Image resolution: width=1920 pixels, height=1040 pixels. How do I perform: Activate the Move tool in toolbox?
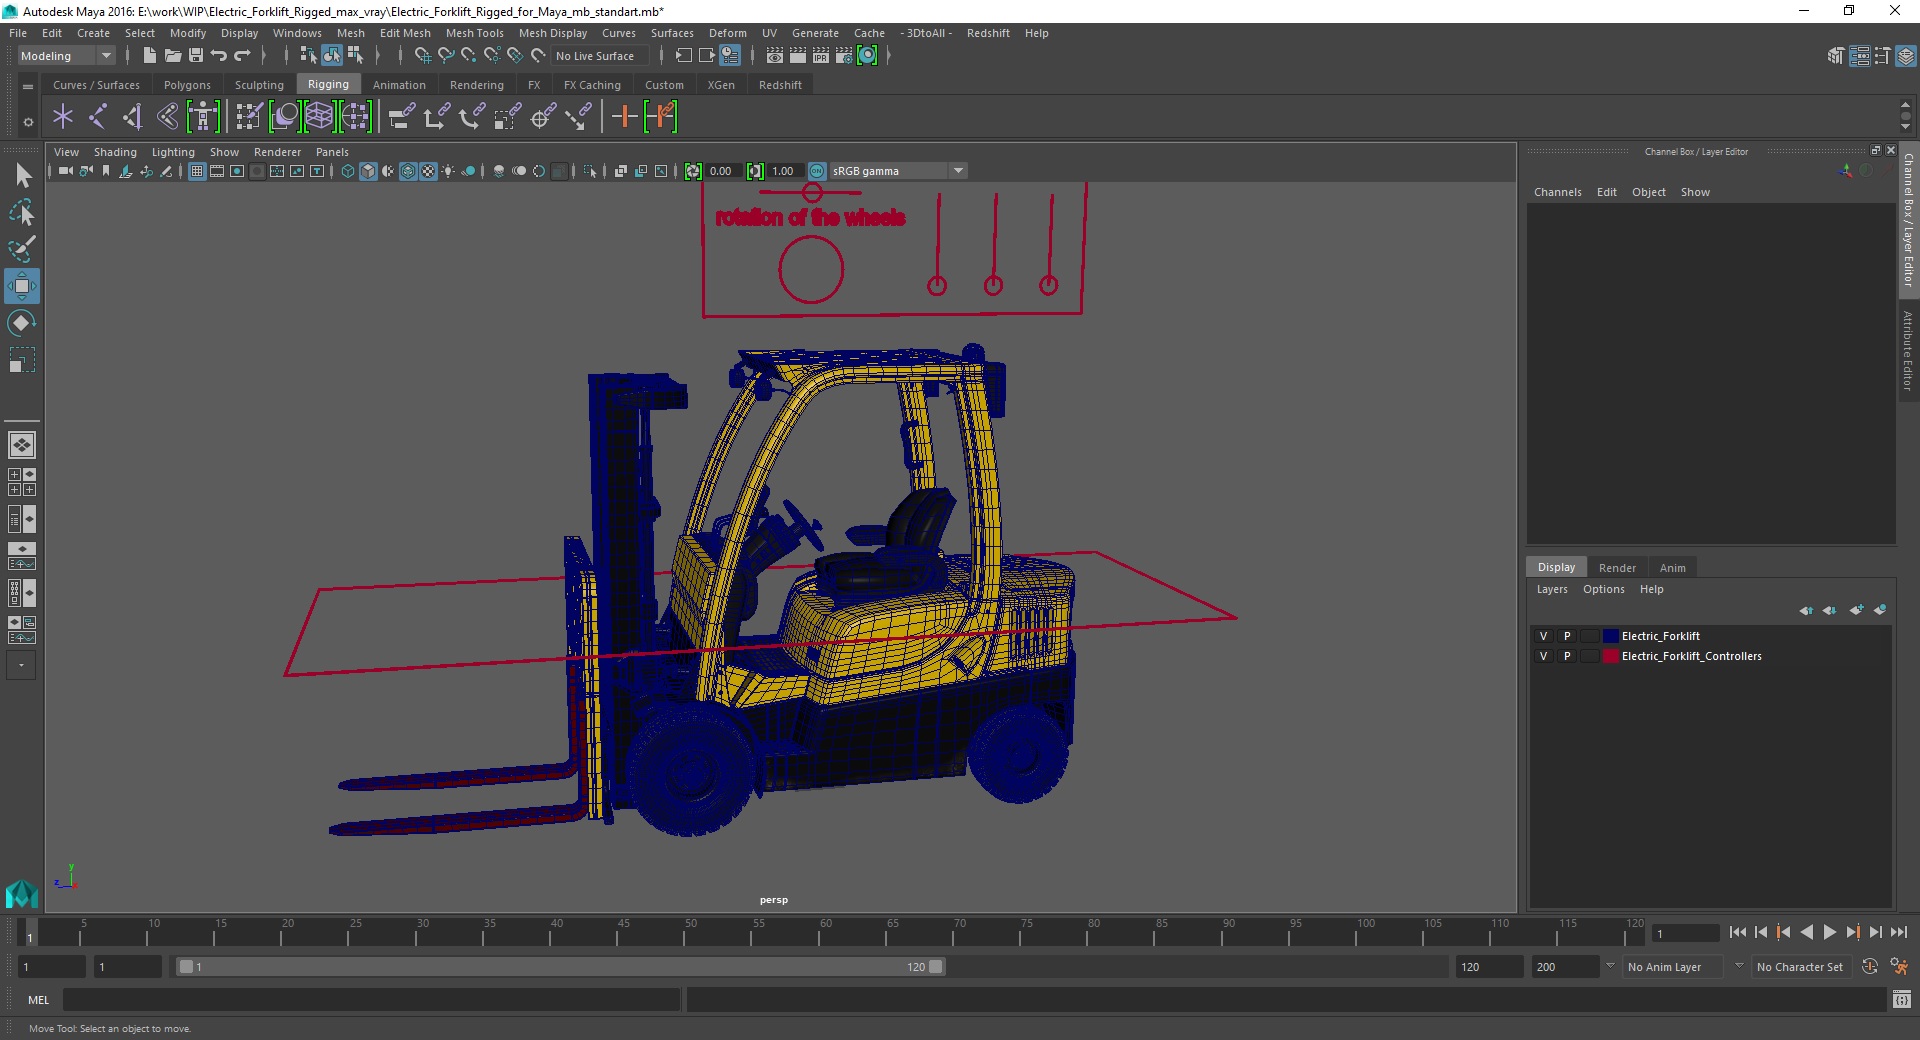pyautogui.click(x=22, y=286)
